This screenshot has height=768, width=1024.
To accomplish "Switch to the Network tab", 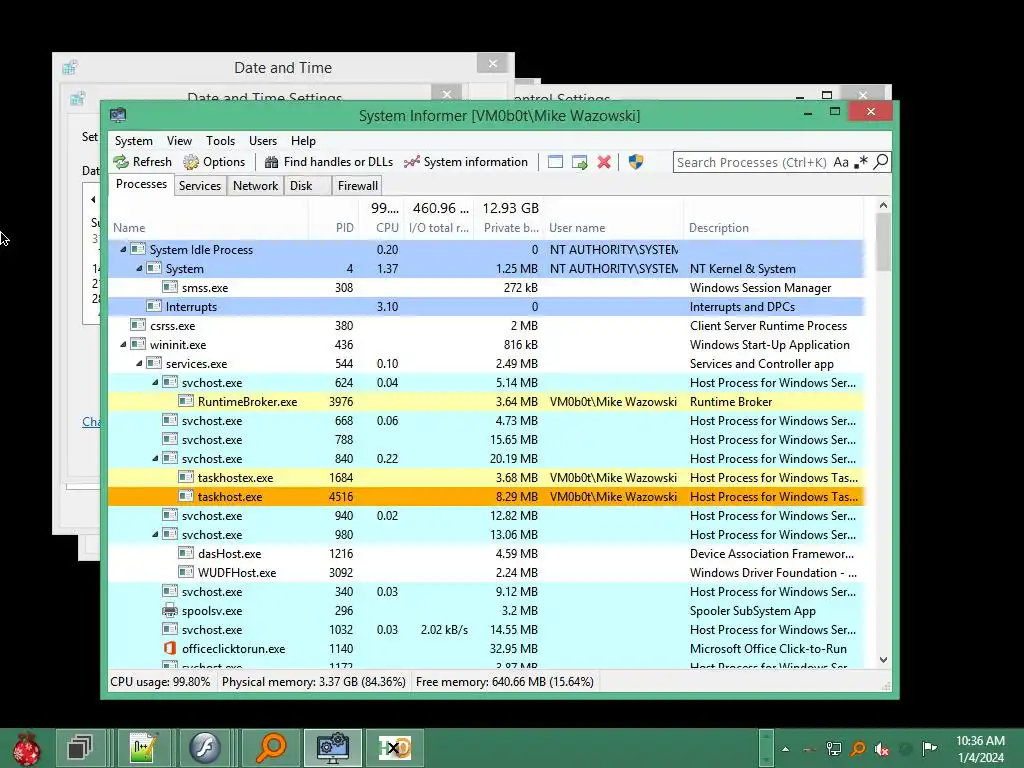I will tap(255, 186).
